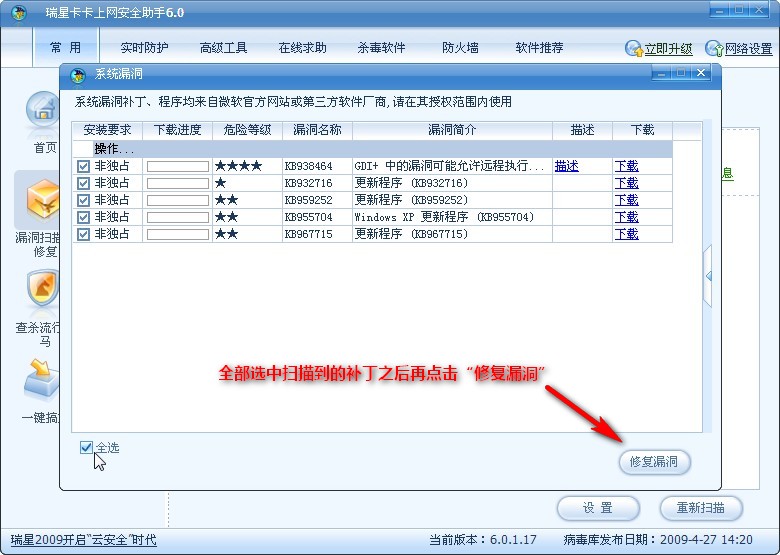Select the 操作... group row
The image size is (780, 555).
[x=373, y=149]
